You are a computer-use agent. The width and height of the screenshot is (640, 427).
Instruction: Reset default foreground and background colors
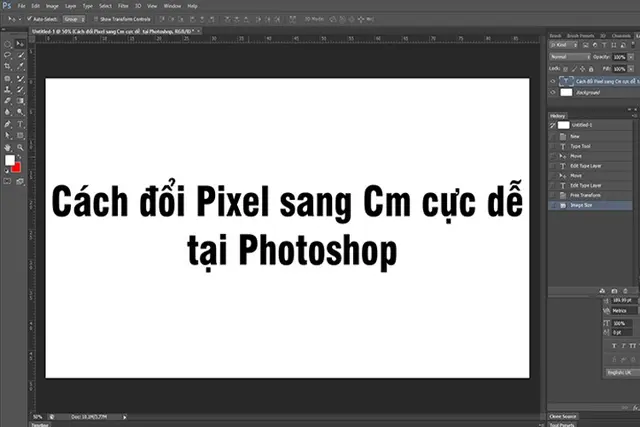7,171
